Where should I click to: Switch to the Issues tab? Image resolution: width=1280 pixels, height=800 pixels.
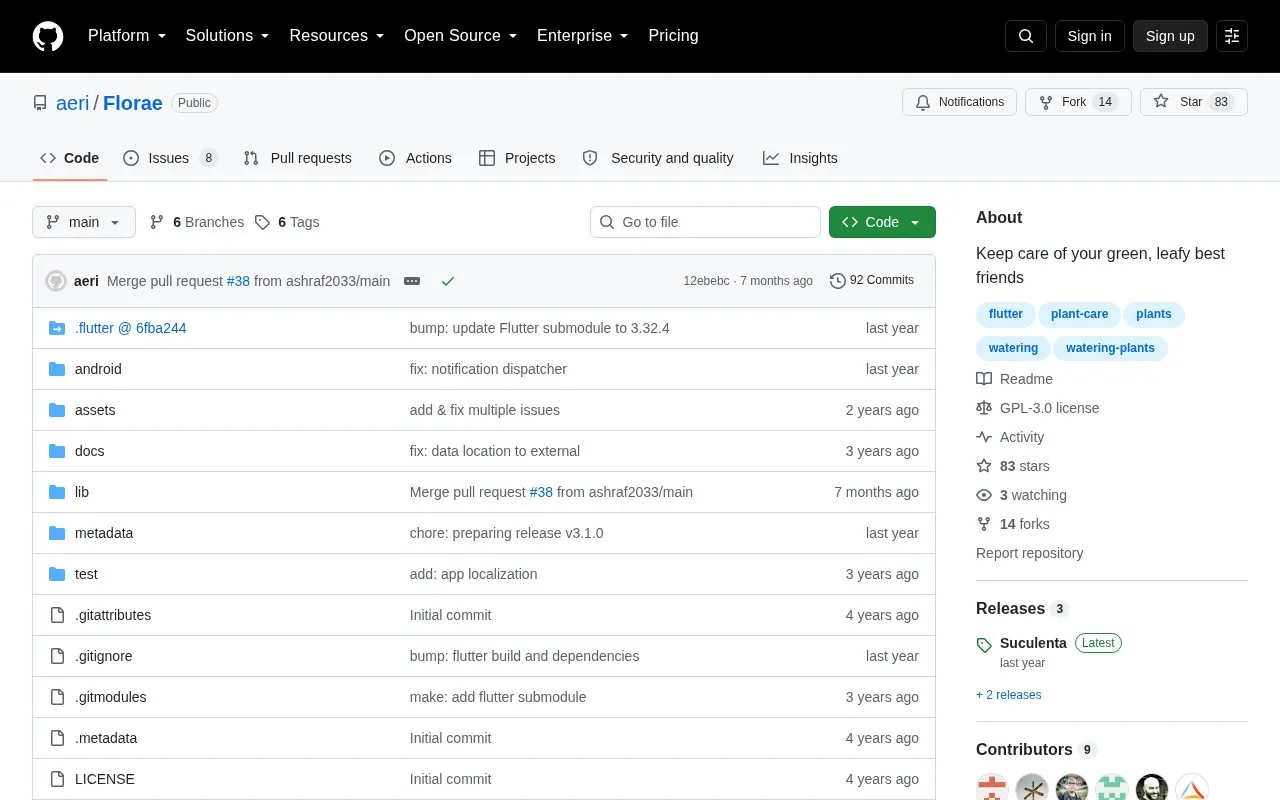(170, 158)
